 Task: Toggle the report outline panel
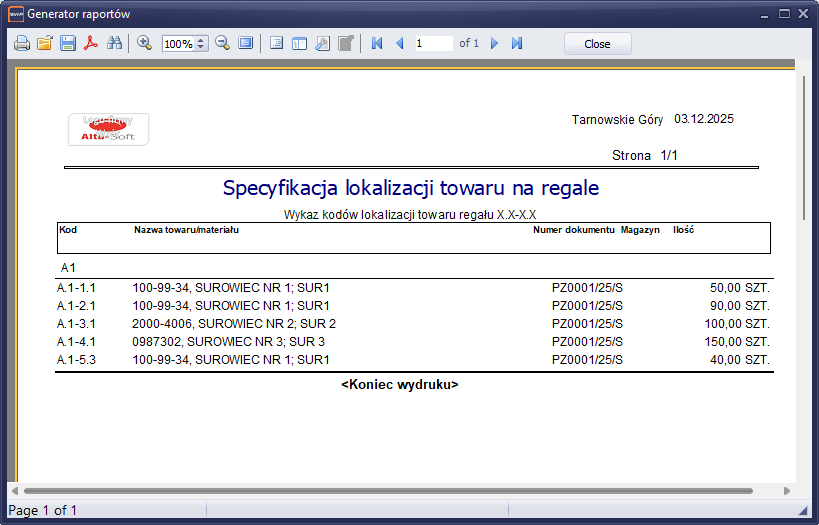(x=276, y=44)
